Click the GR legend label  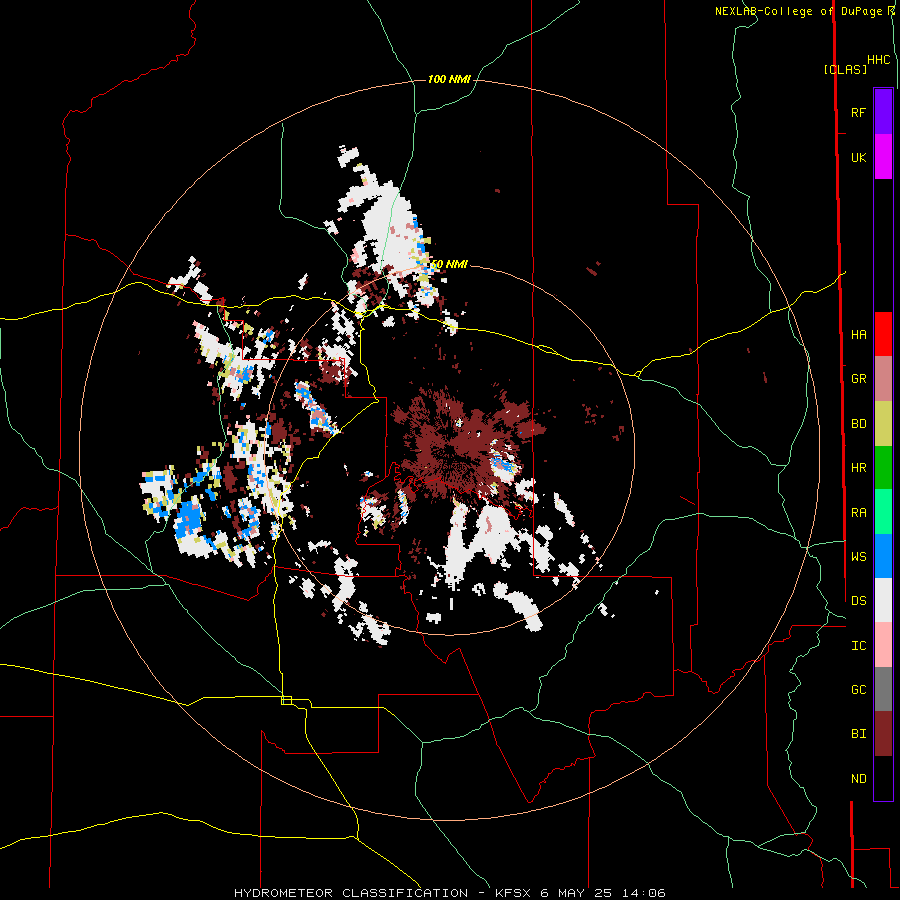point(858,379)
